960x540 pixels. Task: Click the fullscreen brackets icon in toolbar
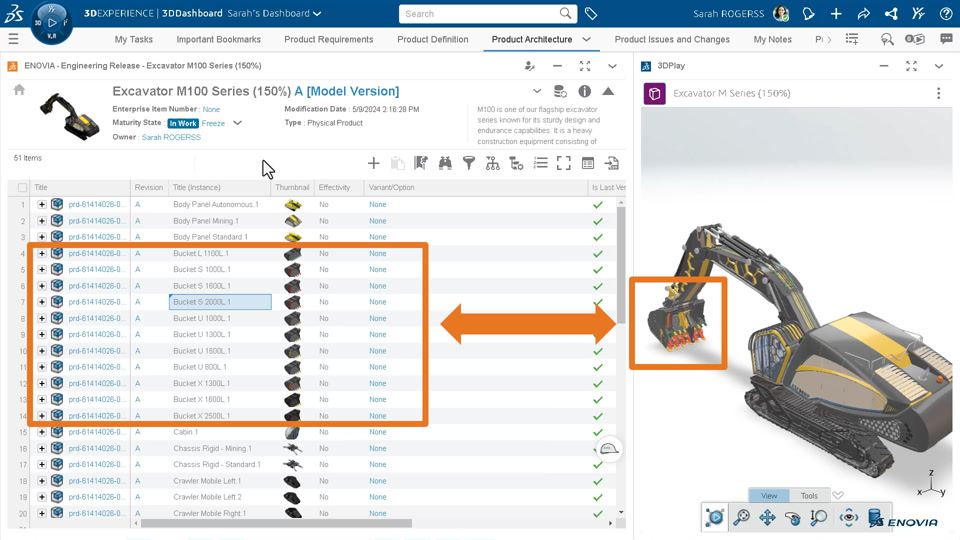pyautogui.click(x=564, y=163)
